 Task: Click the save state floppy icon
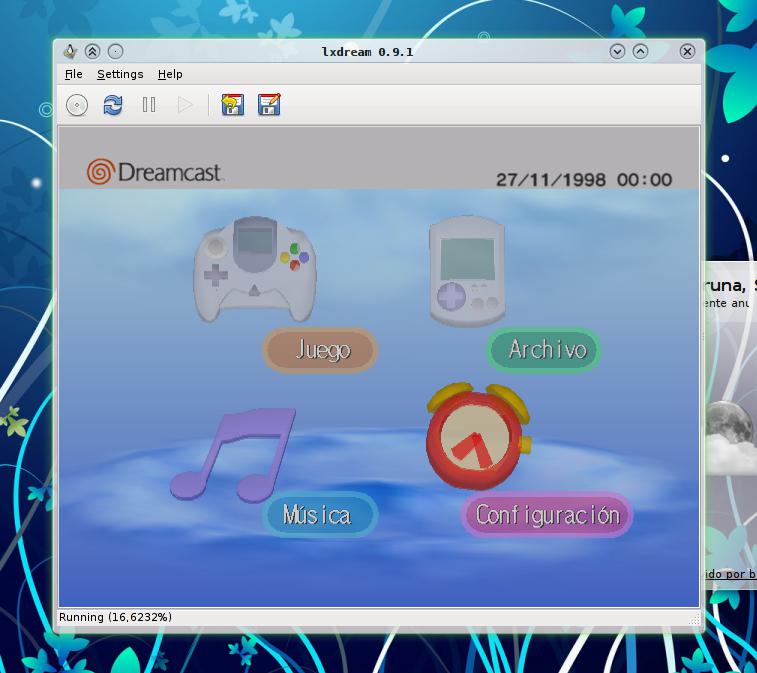(x=269, y=105)
